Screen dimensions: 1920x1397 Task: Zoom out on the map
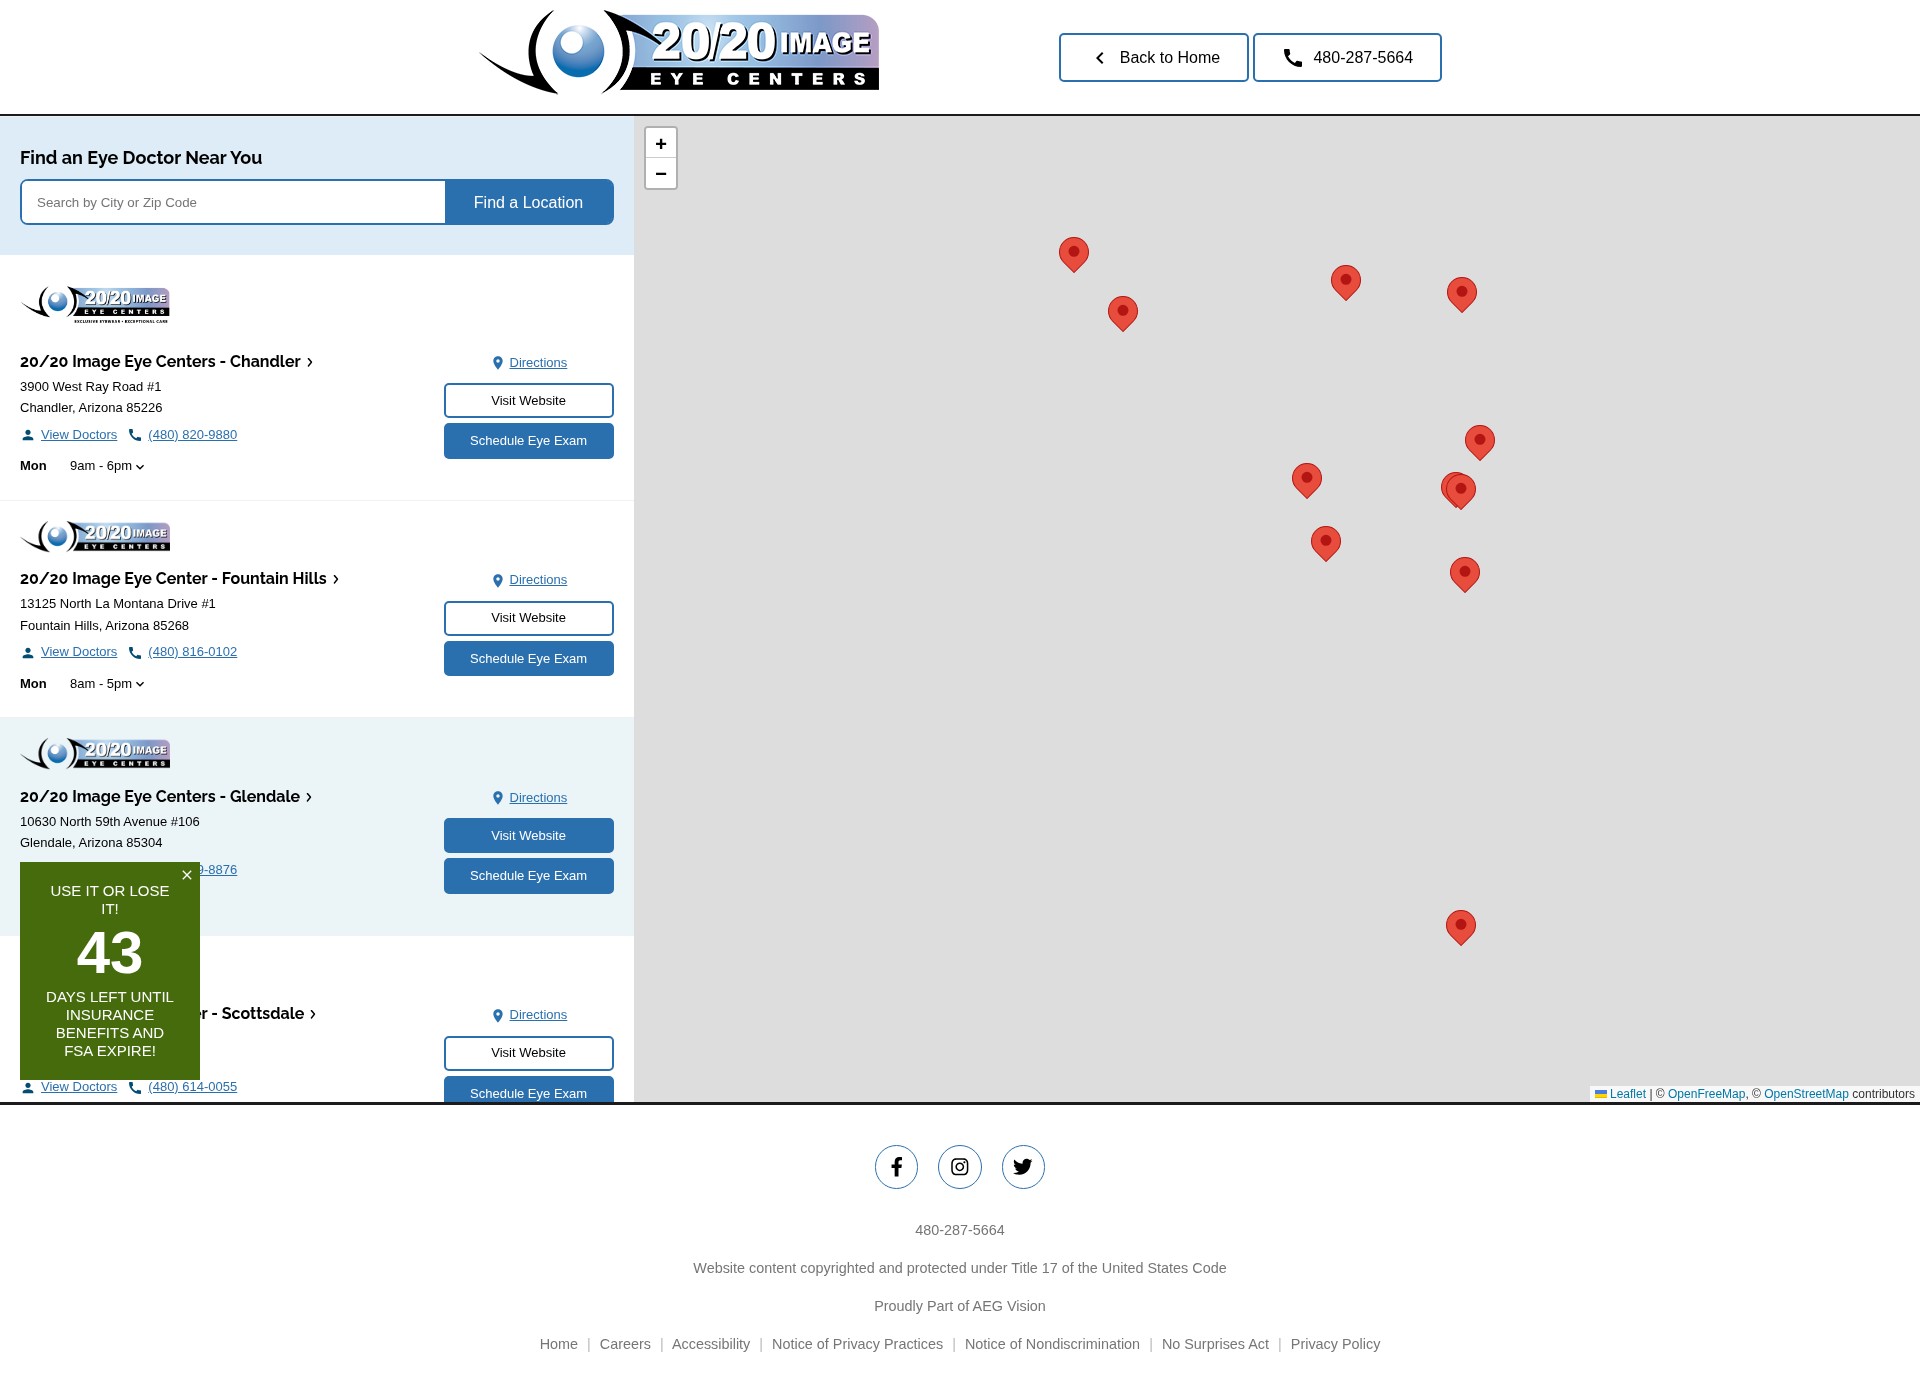point(661,173)
